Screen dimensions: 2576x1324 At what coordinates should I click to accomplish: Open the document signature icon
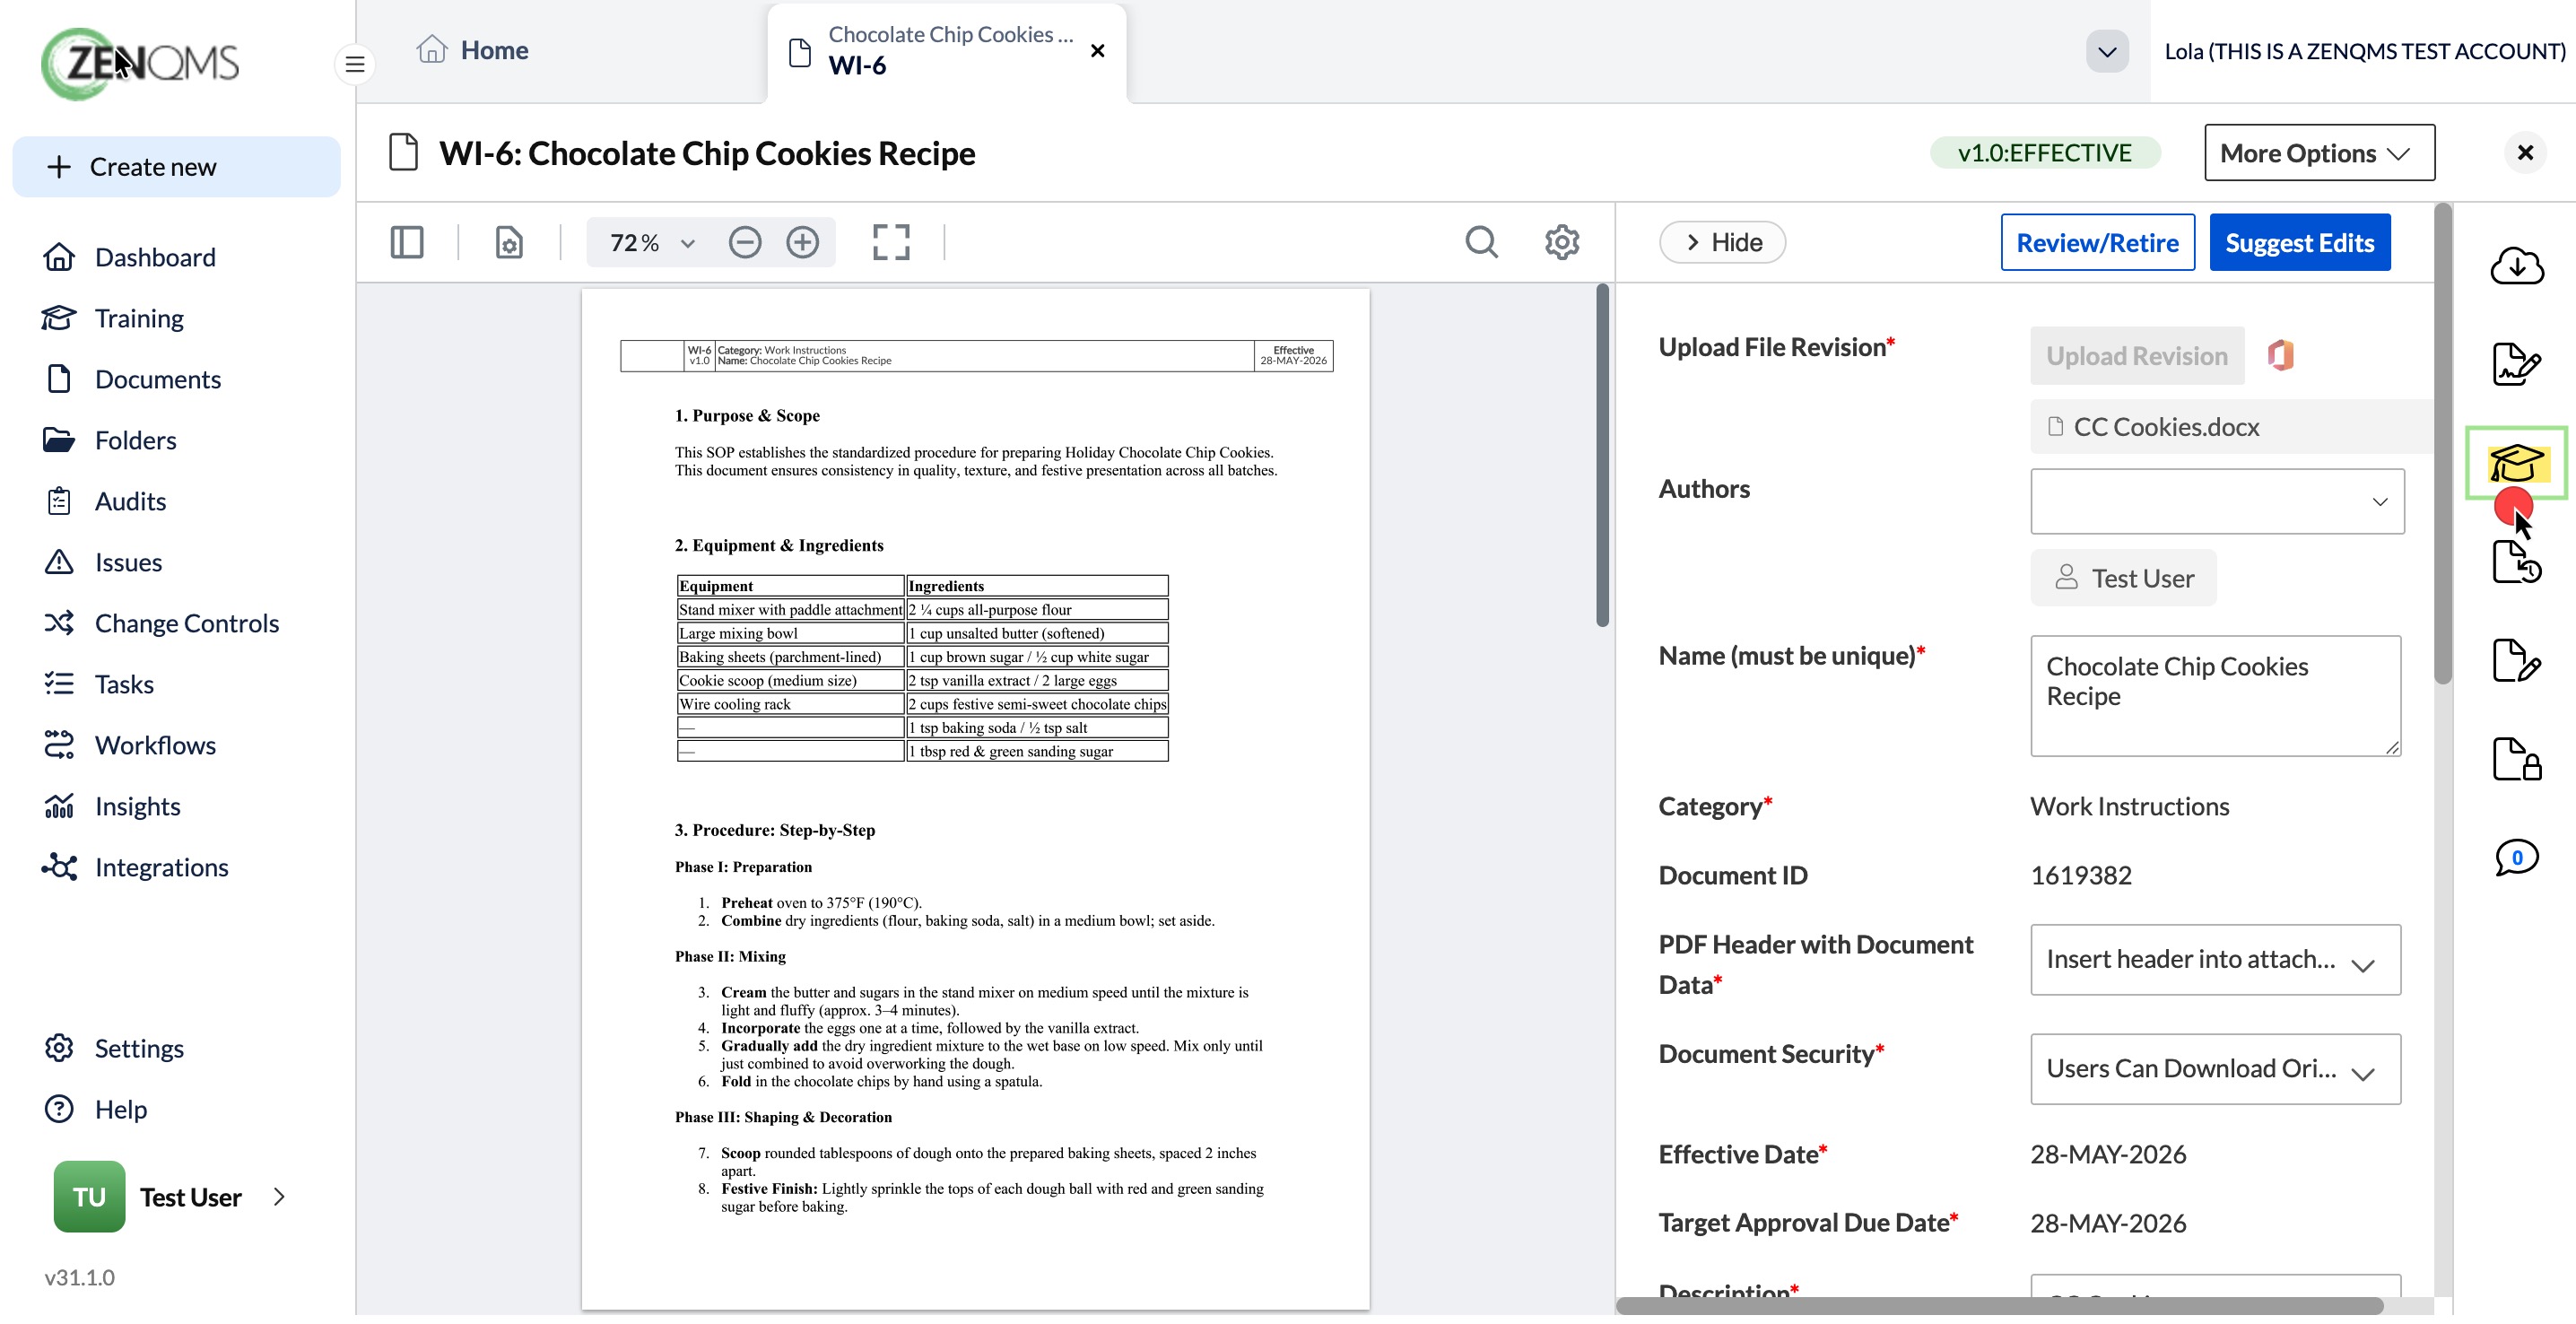point(2516,364)
